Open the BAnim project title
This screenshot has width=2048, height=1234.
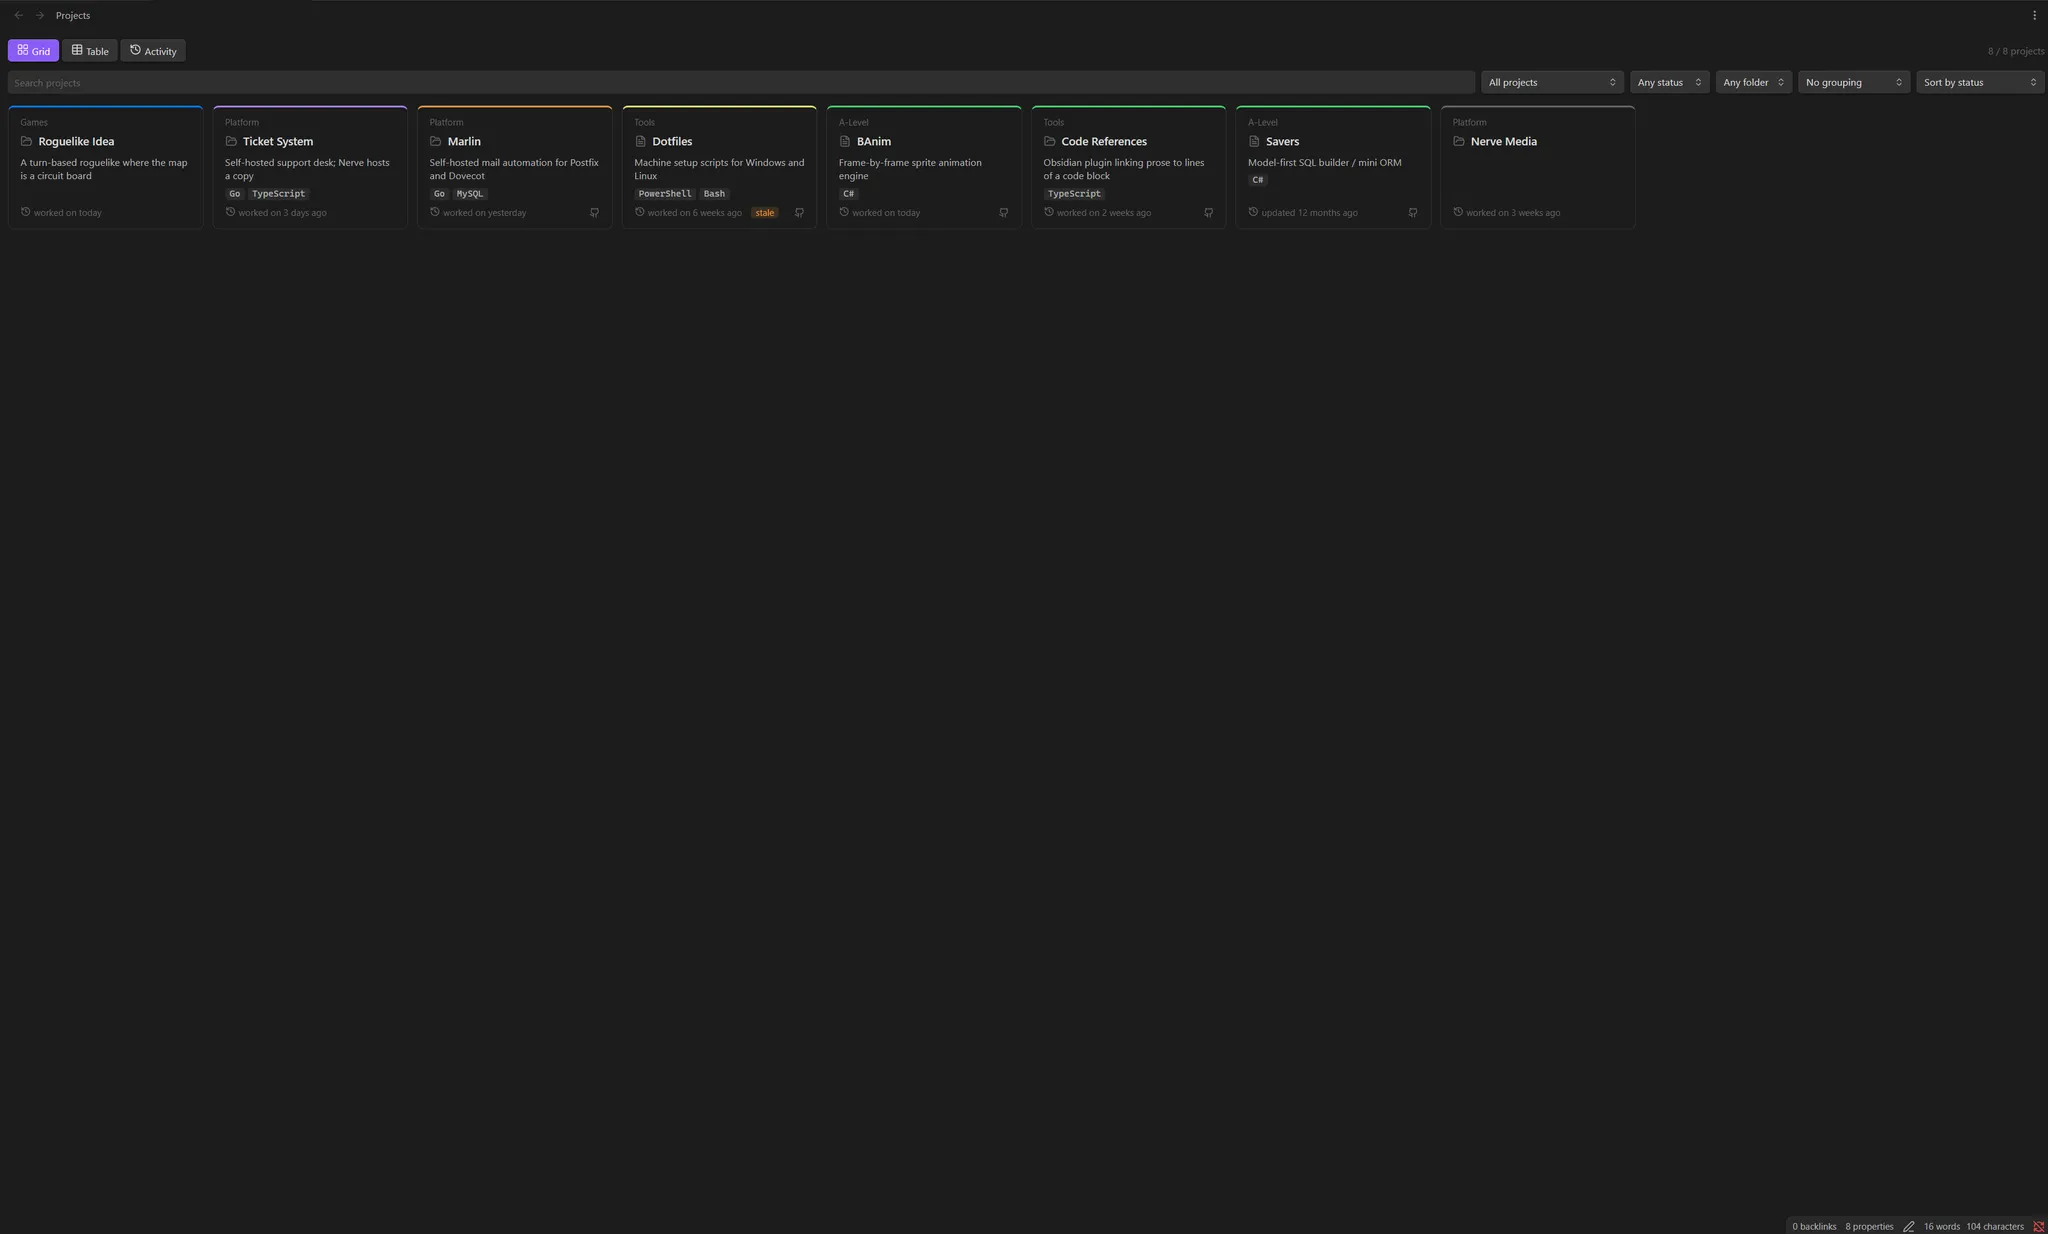click(874, 141)
